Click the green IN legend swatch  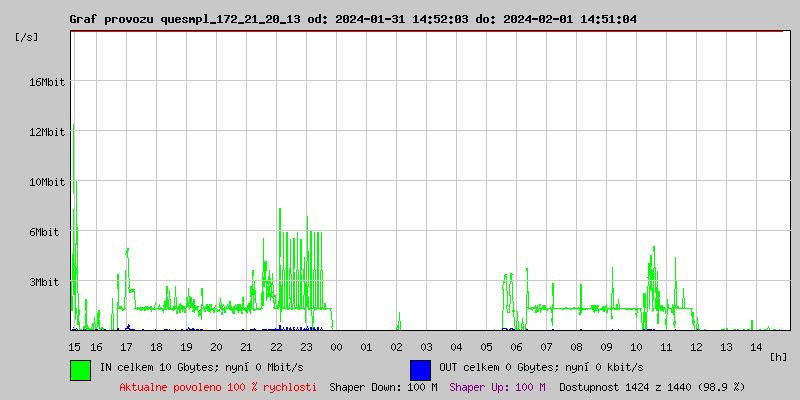80,369
